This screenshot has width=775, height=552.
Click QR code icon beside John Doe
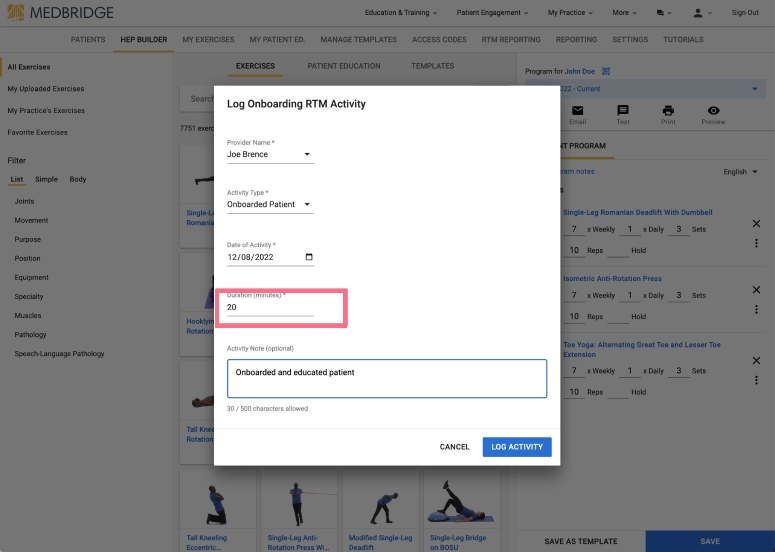tap(606, 71)
